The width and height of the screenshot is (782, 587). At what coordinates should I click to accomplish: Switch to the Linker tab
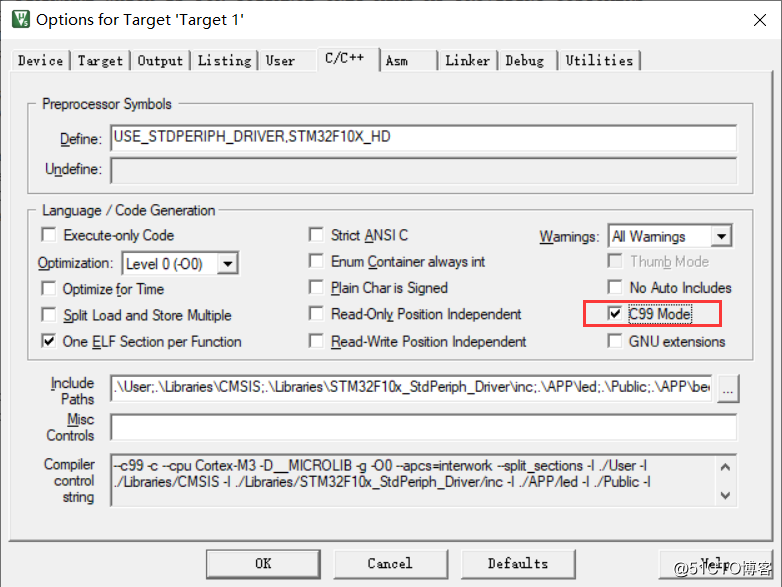tap(467, 61)
